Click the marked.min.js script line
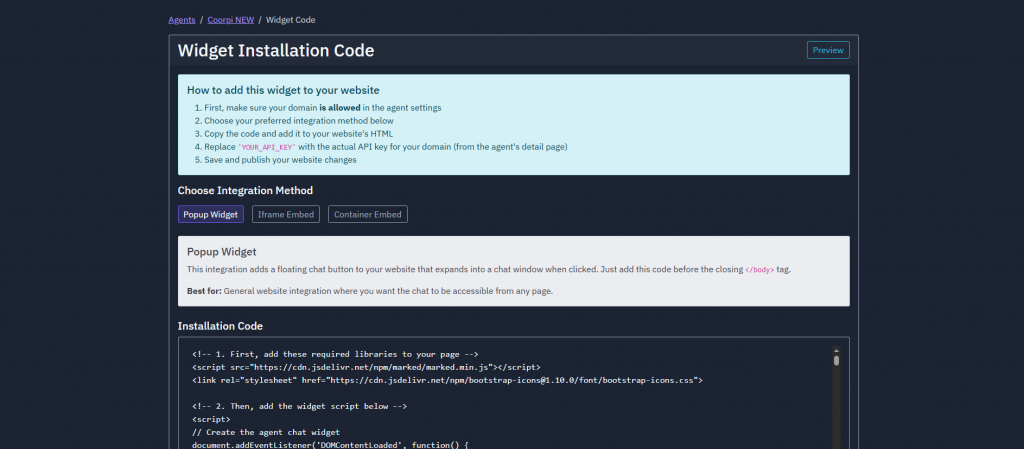 (366, 367)
